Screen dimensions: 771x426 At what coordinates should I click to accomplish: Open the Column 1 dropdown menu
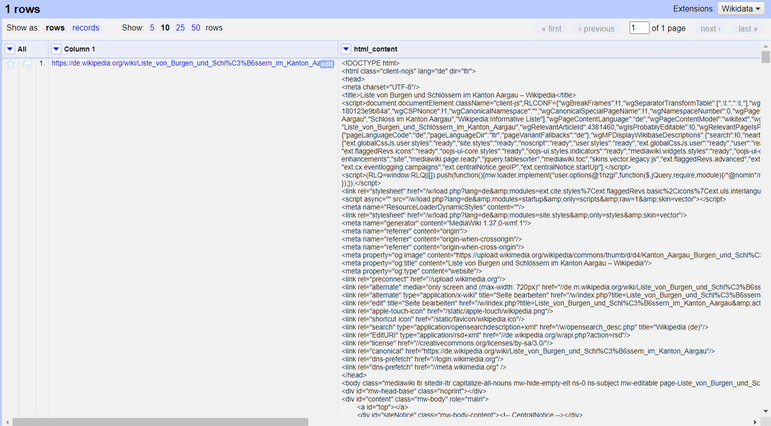[x=56, y=48]
